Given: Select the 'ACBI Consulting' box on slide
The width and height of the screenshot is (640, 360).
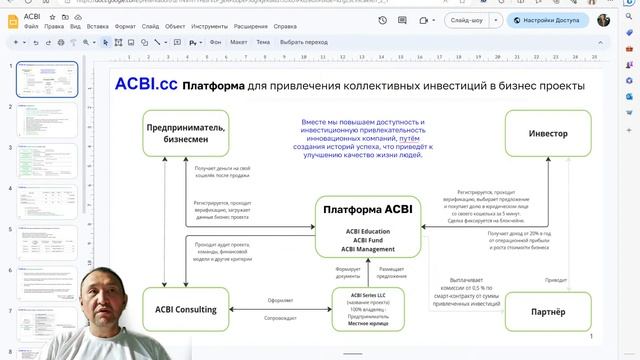Looking at the screenshot, I should pos(186,309).
